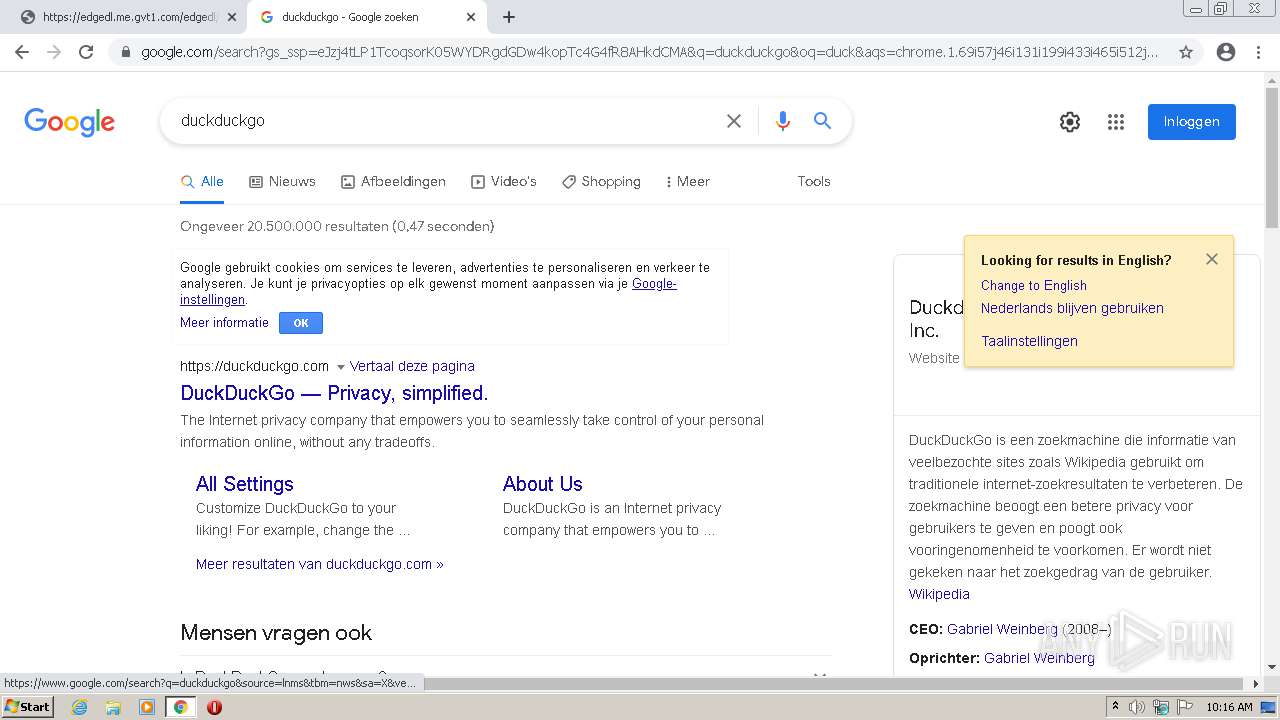Open DuckDuckGo — Privacy, simplified result
Screen dimensions: 1280x720
pyautogui.click(x=334, y=393)
